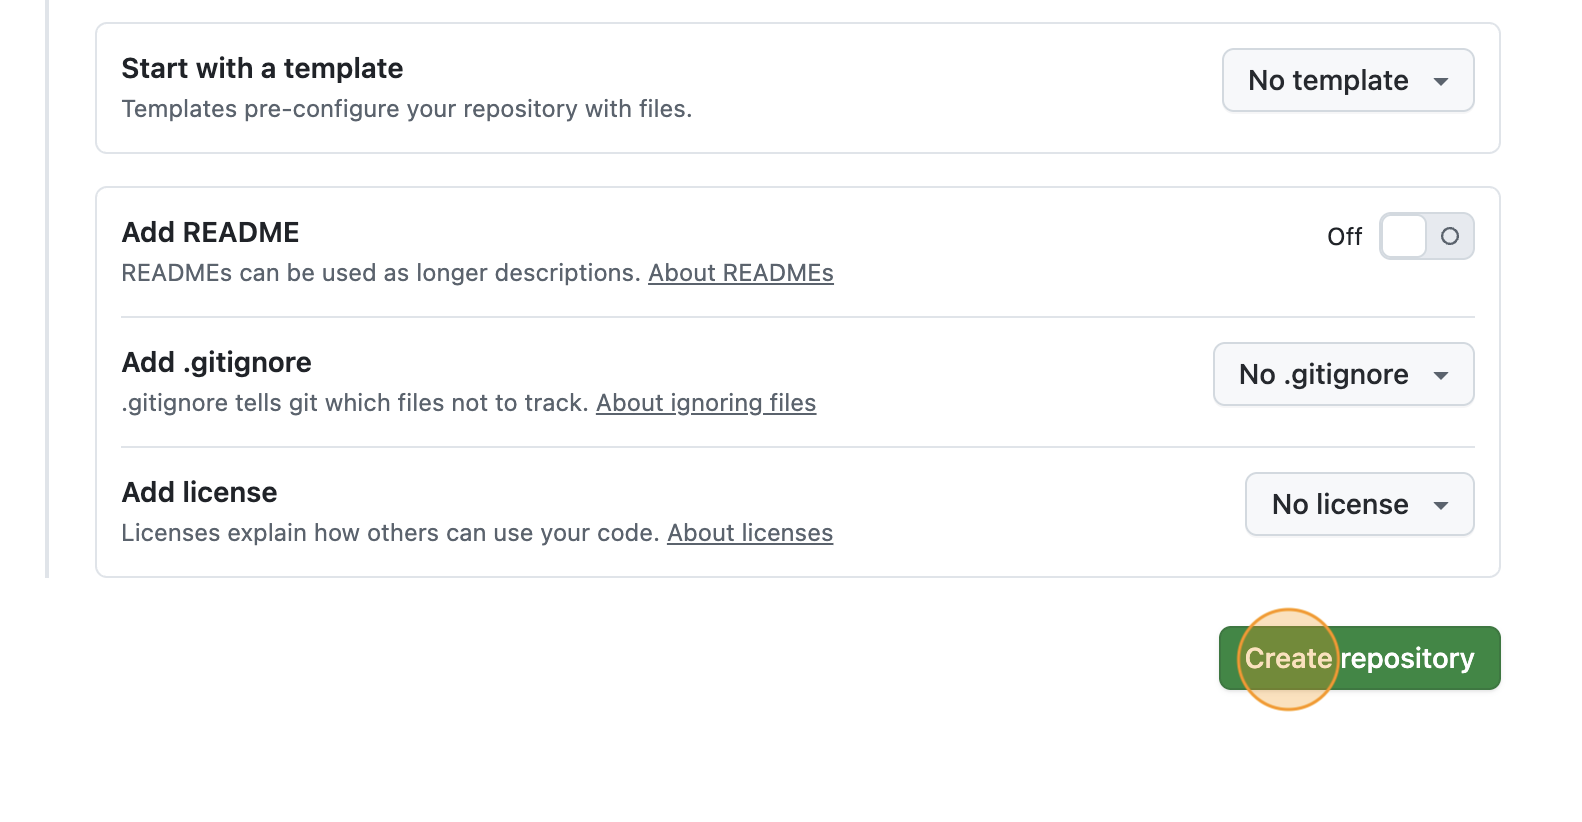Image resolution: width=1582 pixels, height=822 pixels.
Task: Open the About ignoring files link
Action: coord(706,403)
